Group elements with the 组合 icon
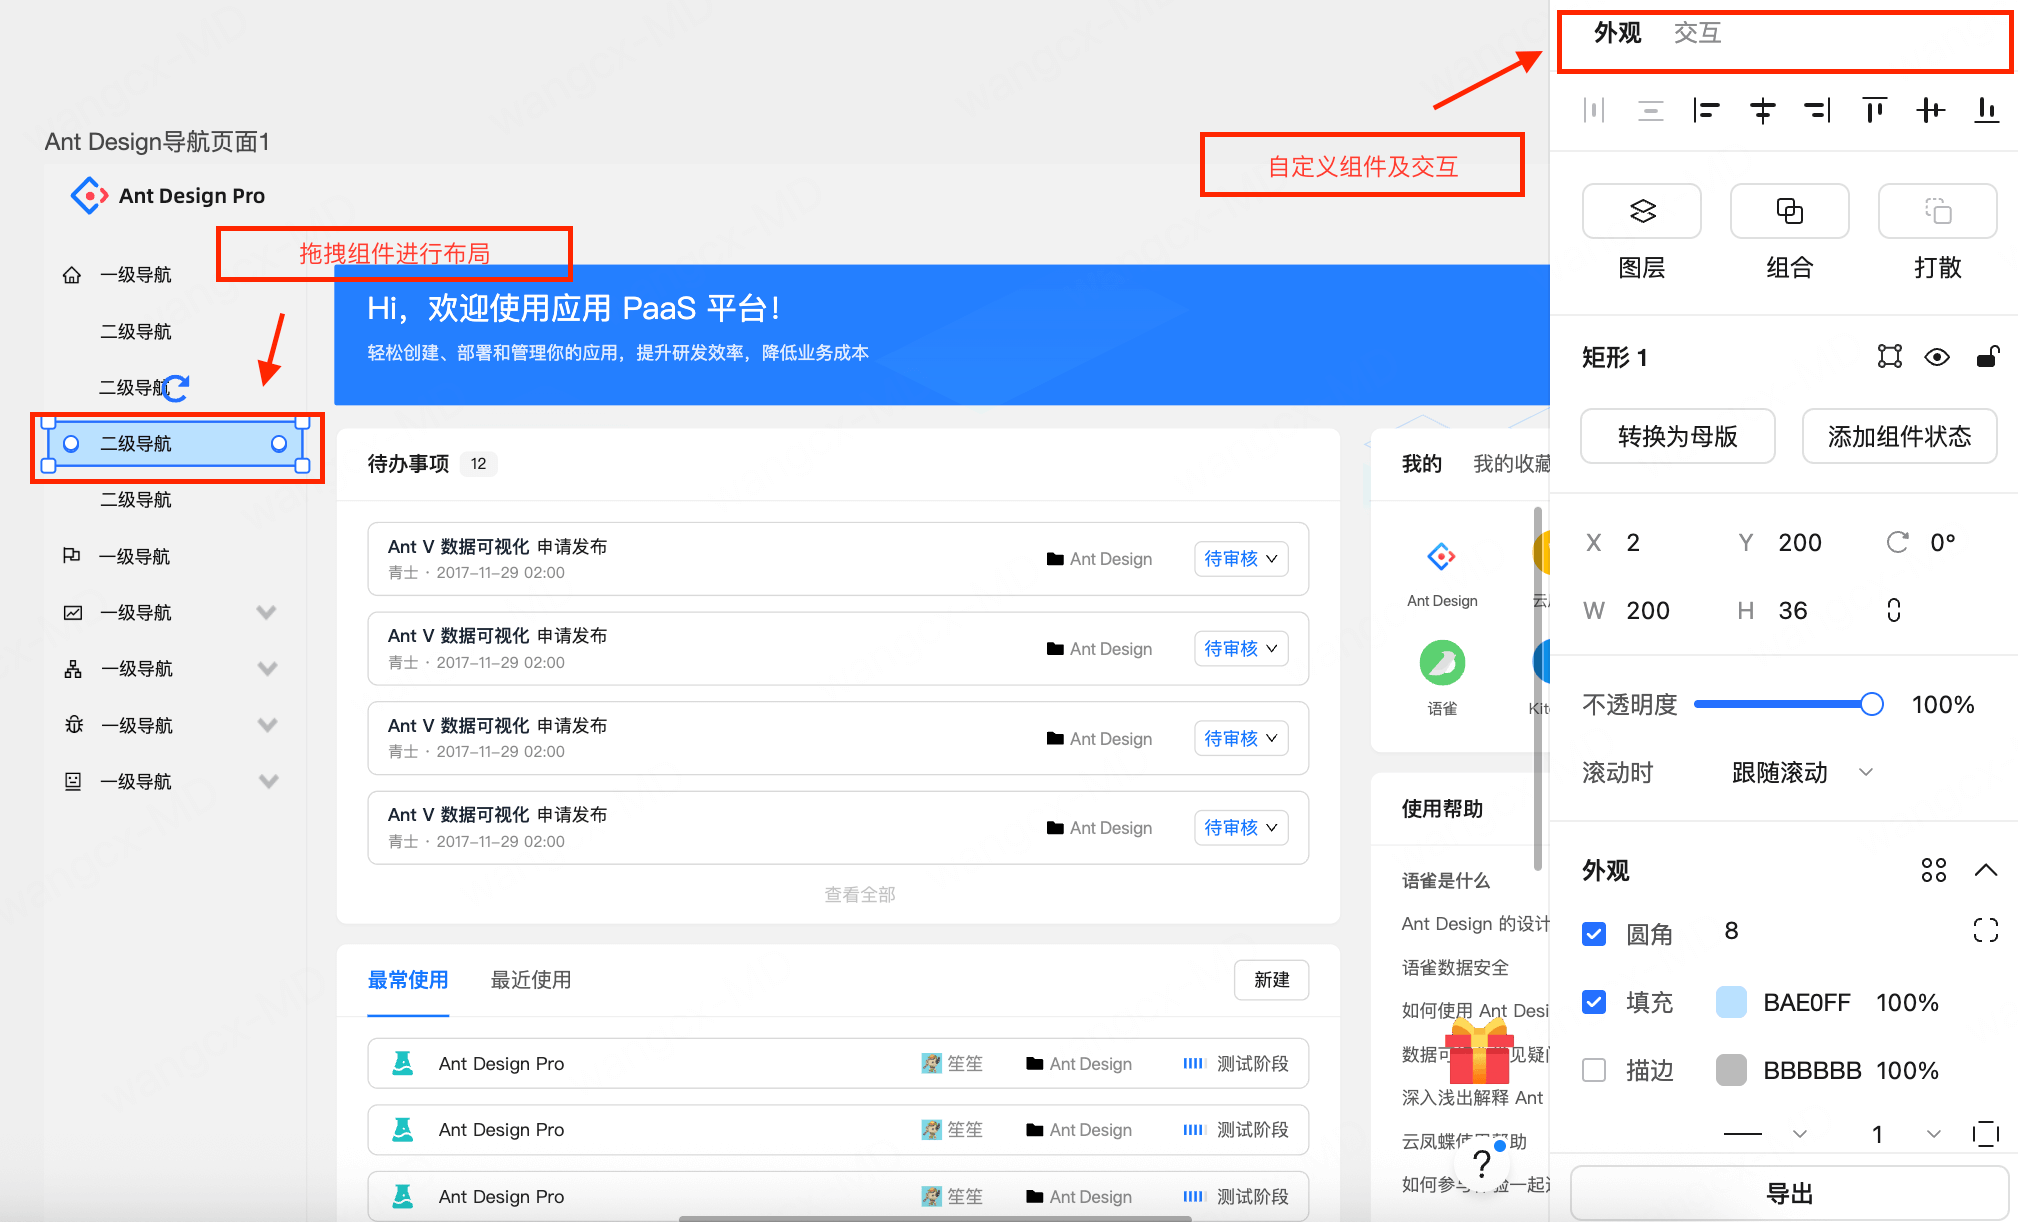 [1789, 211]
